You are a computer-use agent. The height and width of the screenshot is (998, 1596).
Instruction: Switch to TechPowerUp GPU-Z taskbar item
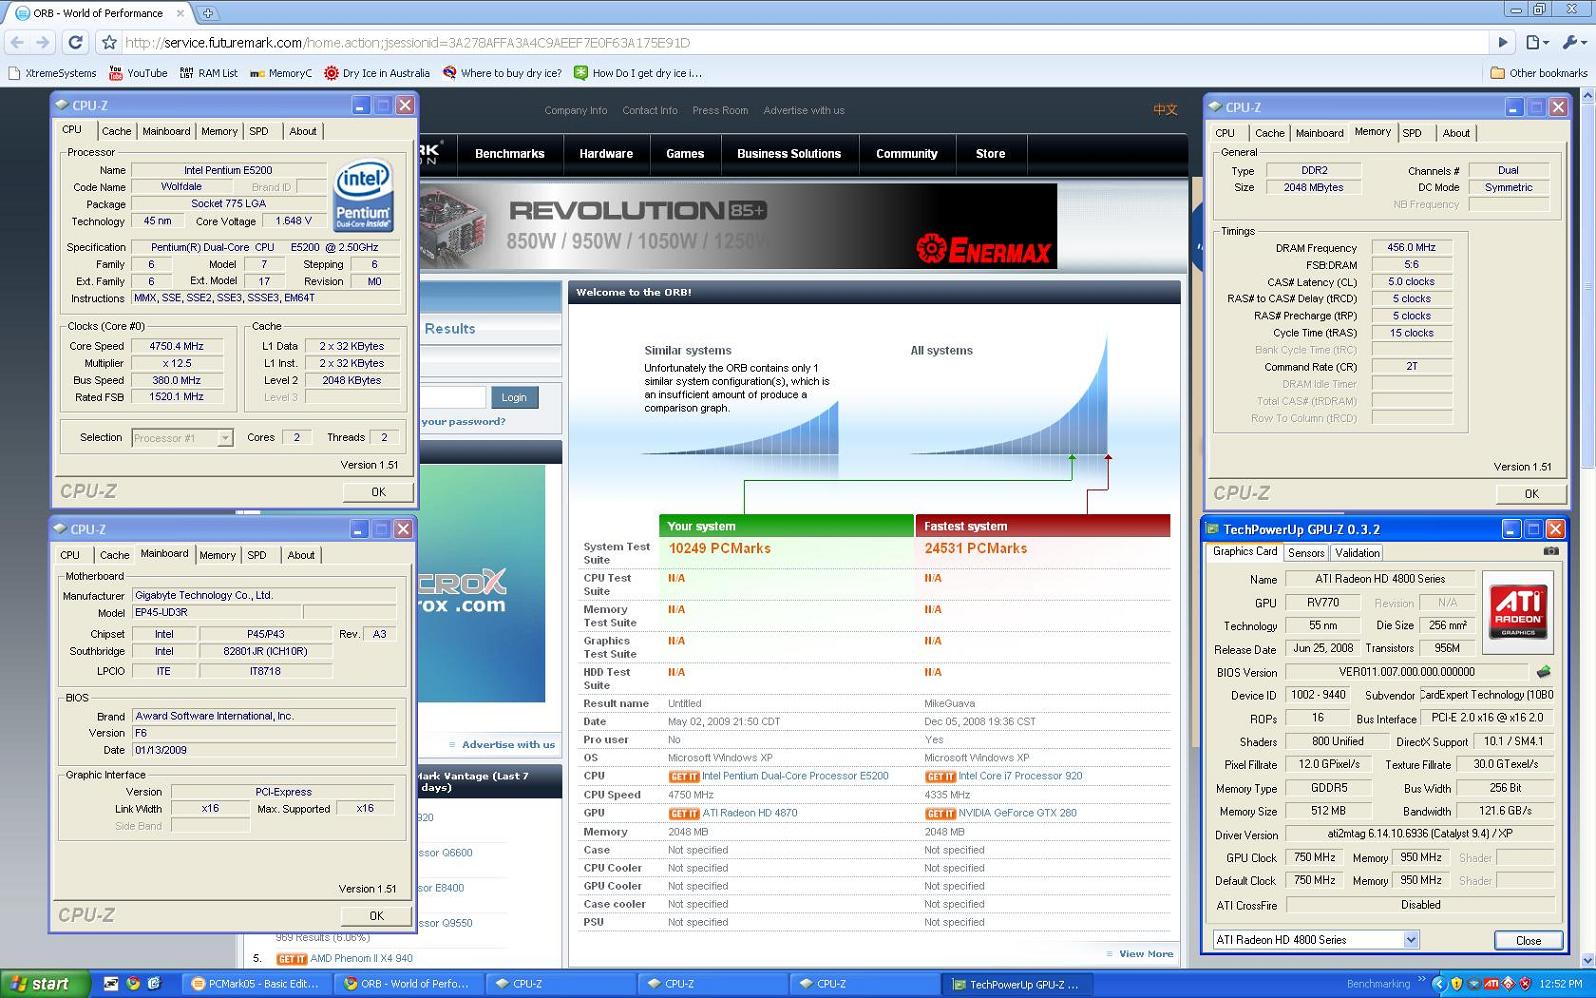(1018, 984)
